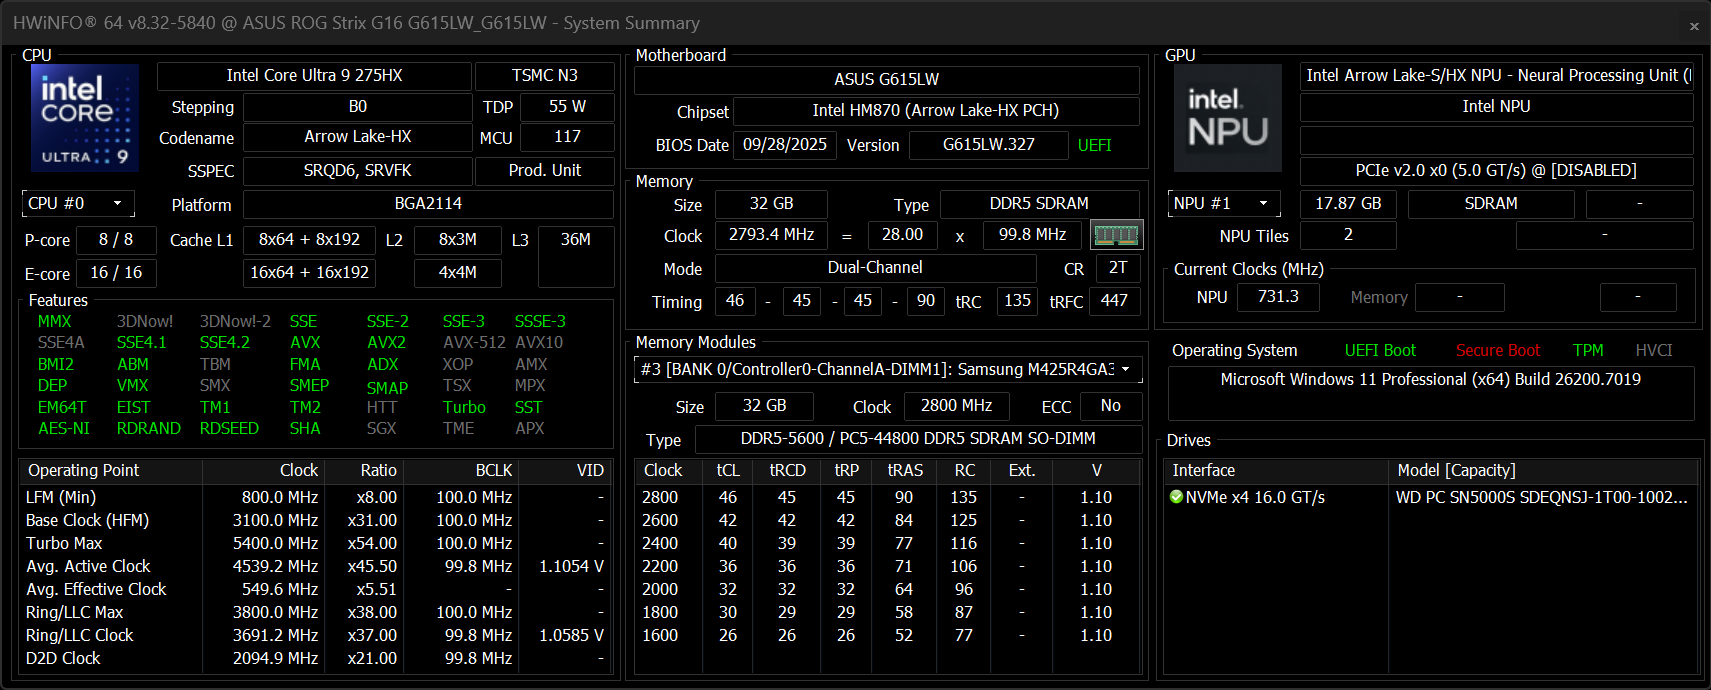The width and height of the screenshot is (1711, 690).
Task: Click the NPU Tiles value 2
Action: (1348, 235)
